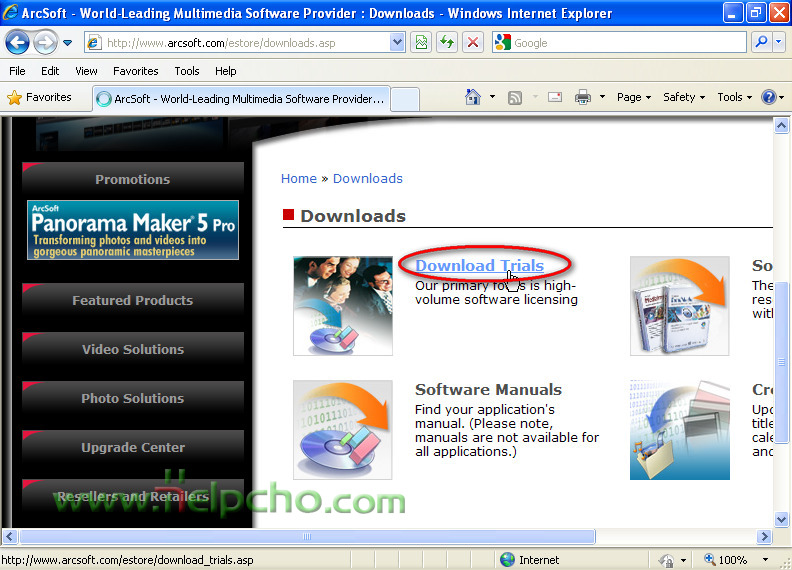Screen dimensions: 792x570
Task: Click the Software Manuals disc thumbnail
Action: (x=343, y=430)
